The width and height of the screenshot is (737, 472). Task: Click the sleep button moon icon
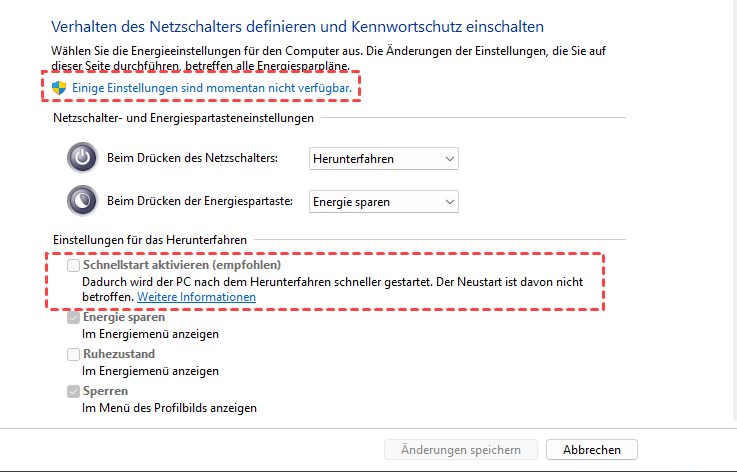tap(82, 201)
